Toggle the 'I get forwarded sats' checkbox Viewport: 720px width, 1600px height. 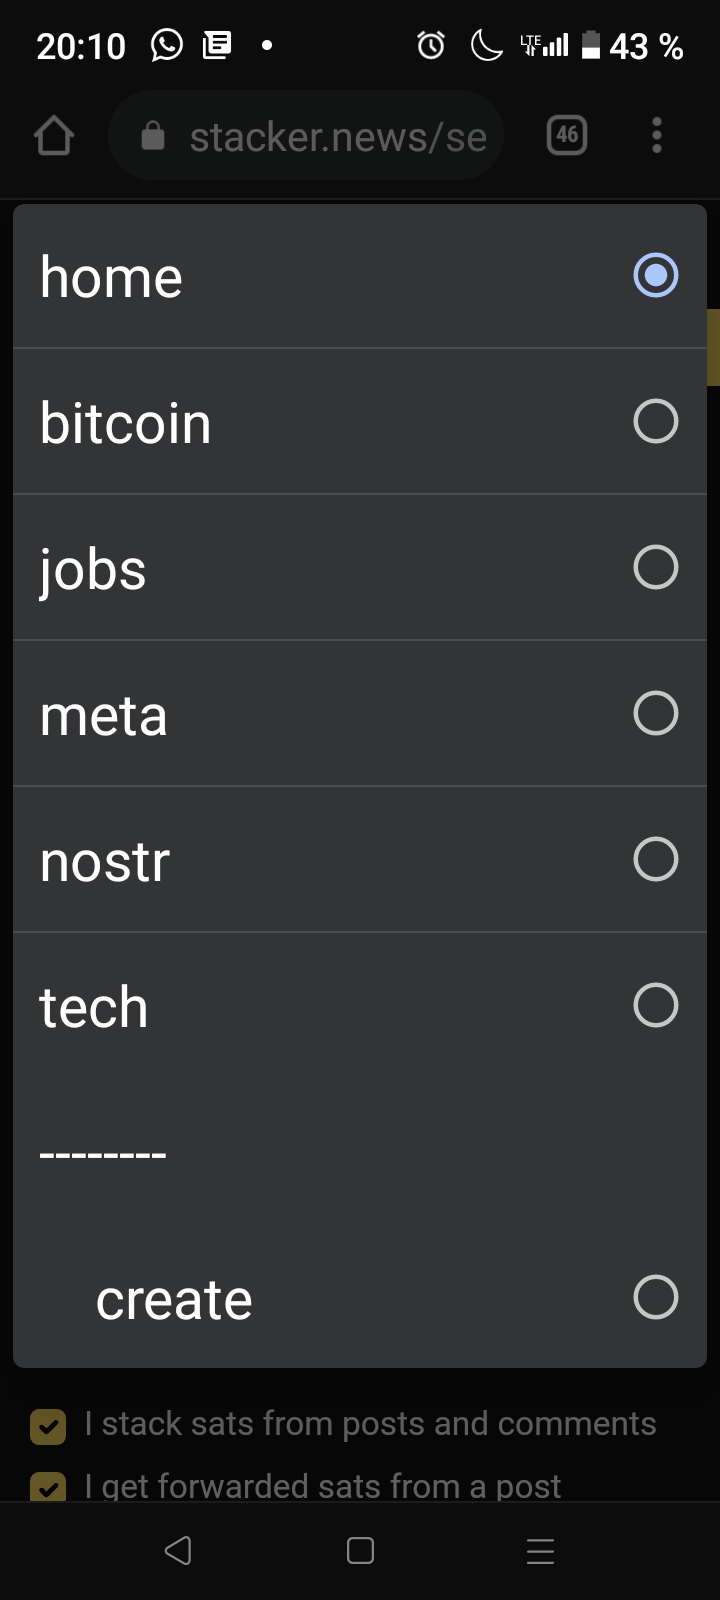point(48,1488)
